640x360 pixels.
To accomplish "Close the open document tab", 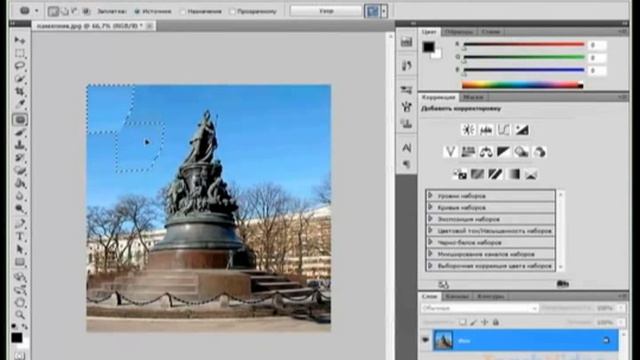I will pyautogui.click(x=150, y=26).
